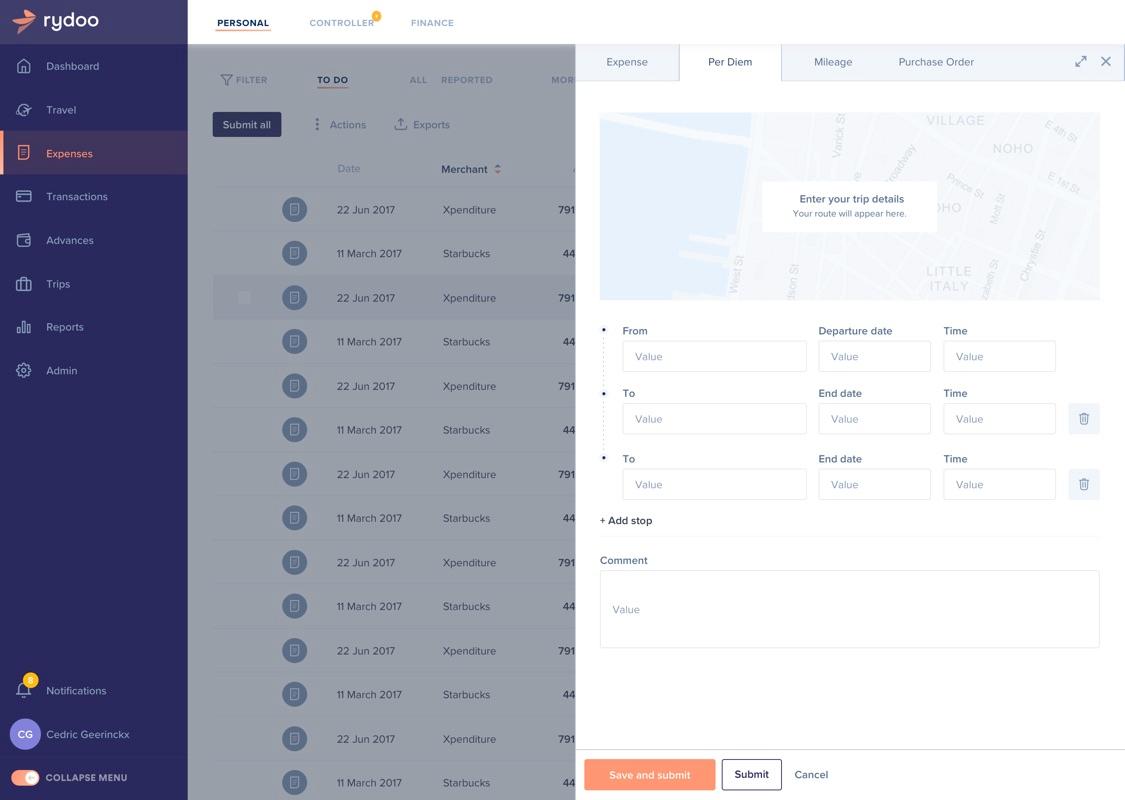Click the Notifications bell icon
The image size is (1125, 800).
24,690
